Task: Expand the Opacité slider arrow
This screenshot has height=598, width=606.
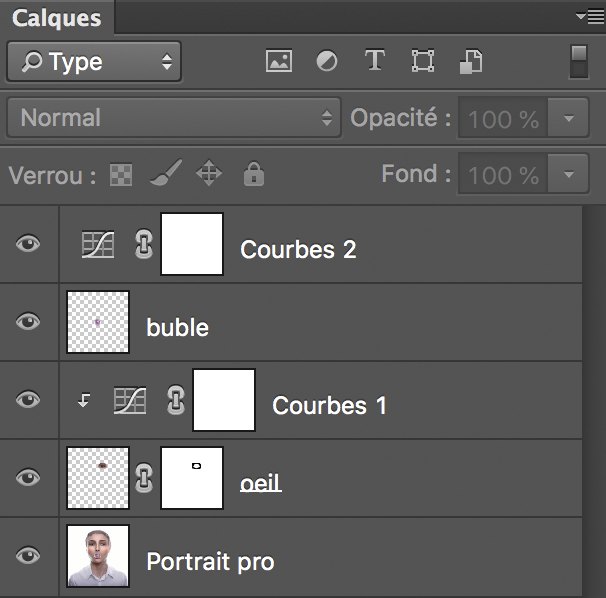Action: point(569,118)
